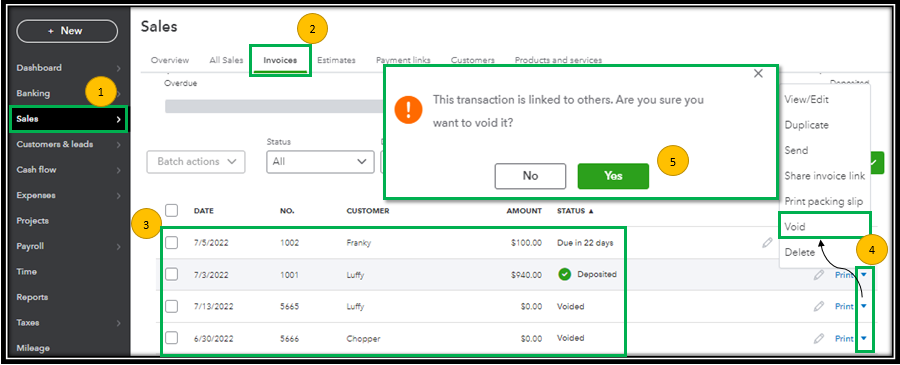Open action dropdown arrow for Chopper invoice
This screenshot has height=365, width=900.
click(x=863, y=339)
